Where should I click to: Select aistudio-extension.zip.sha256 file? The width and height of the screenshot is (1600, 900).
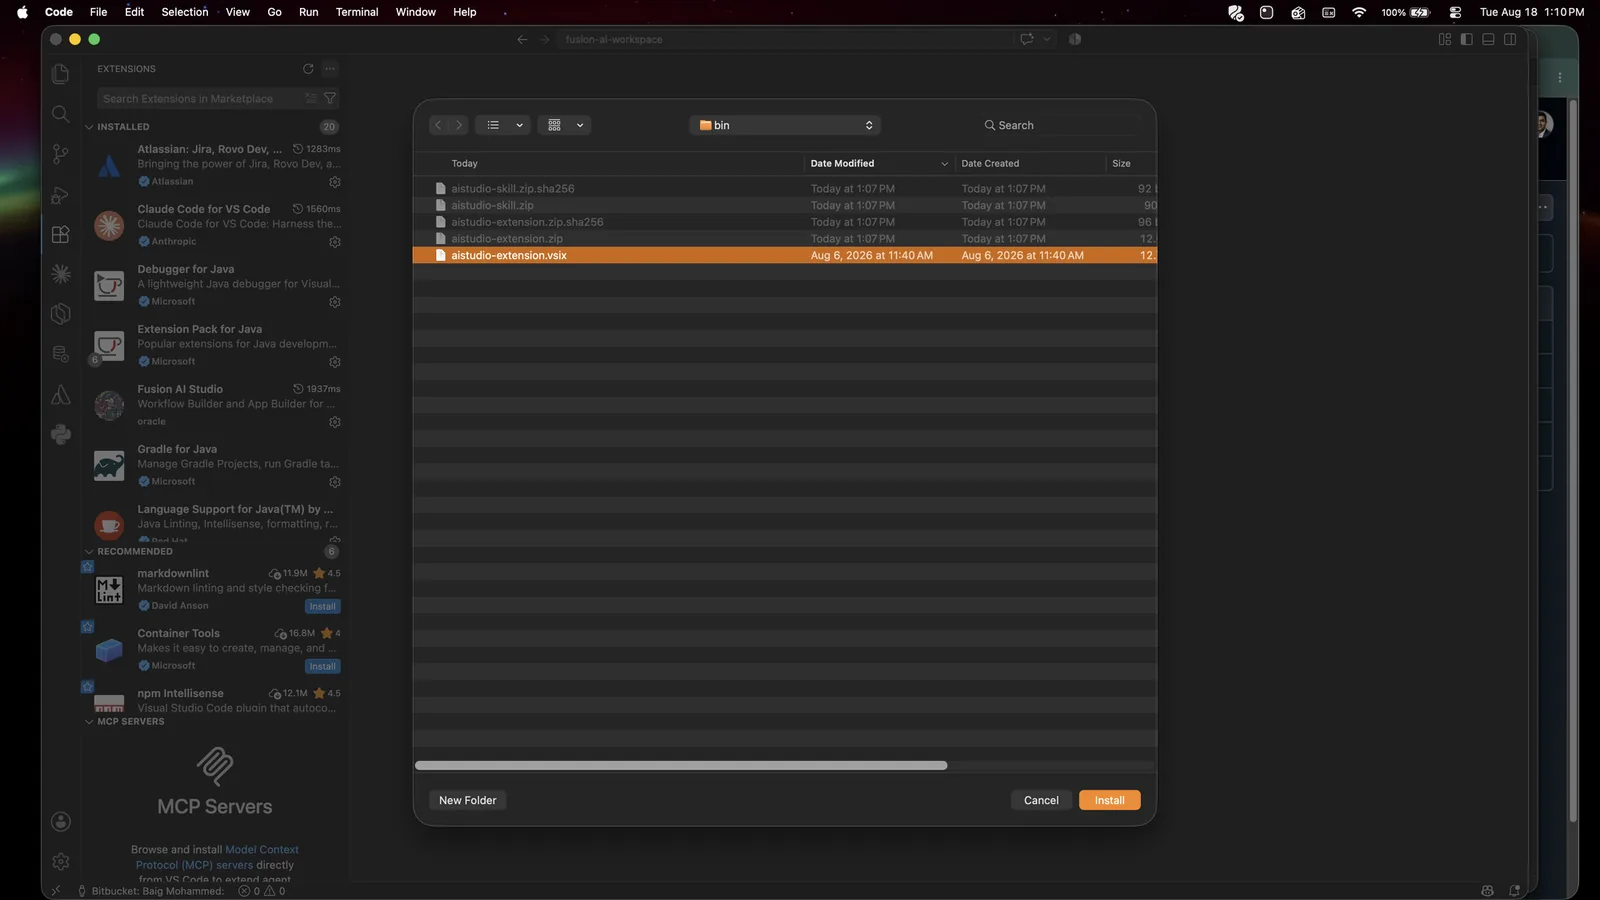coord(785,222)
